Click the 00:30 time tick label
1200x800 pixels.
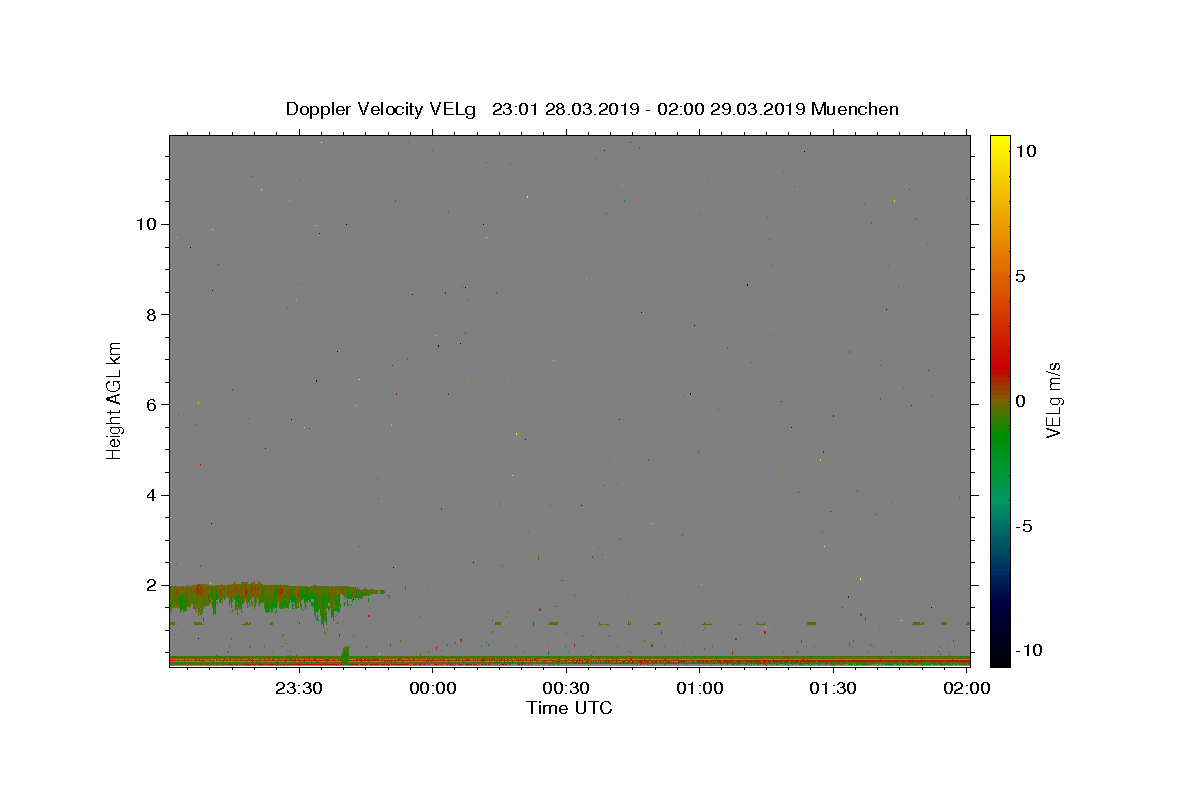pos(566,688)
